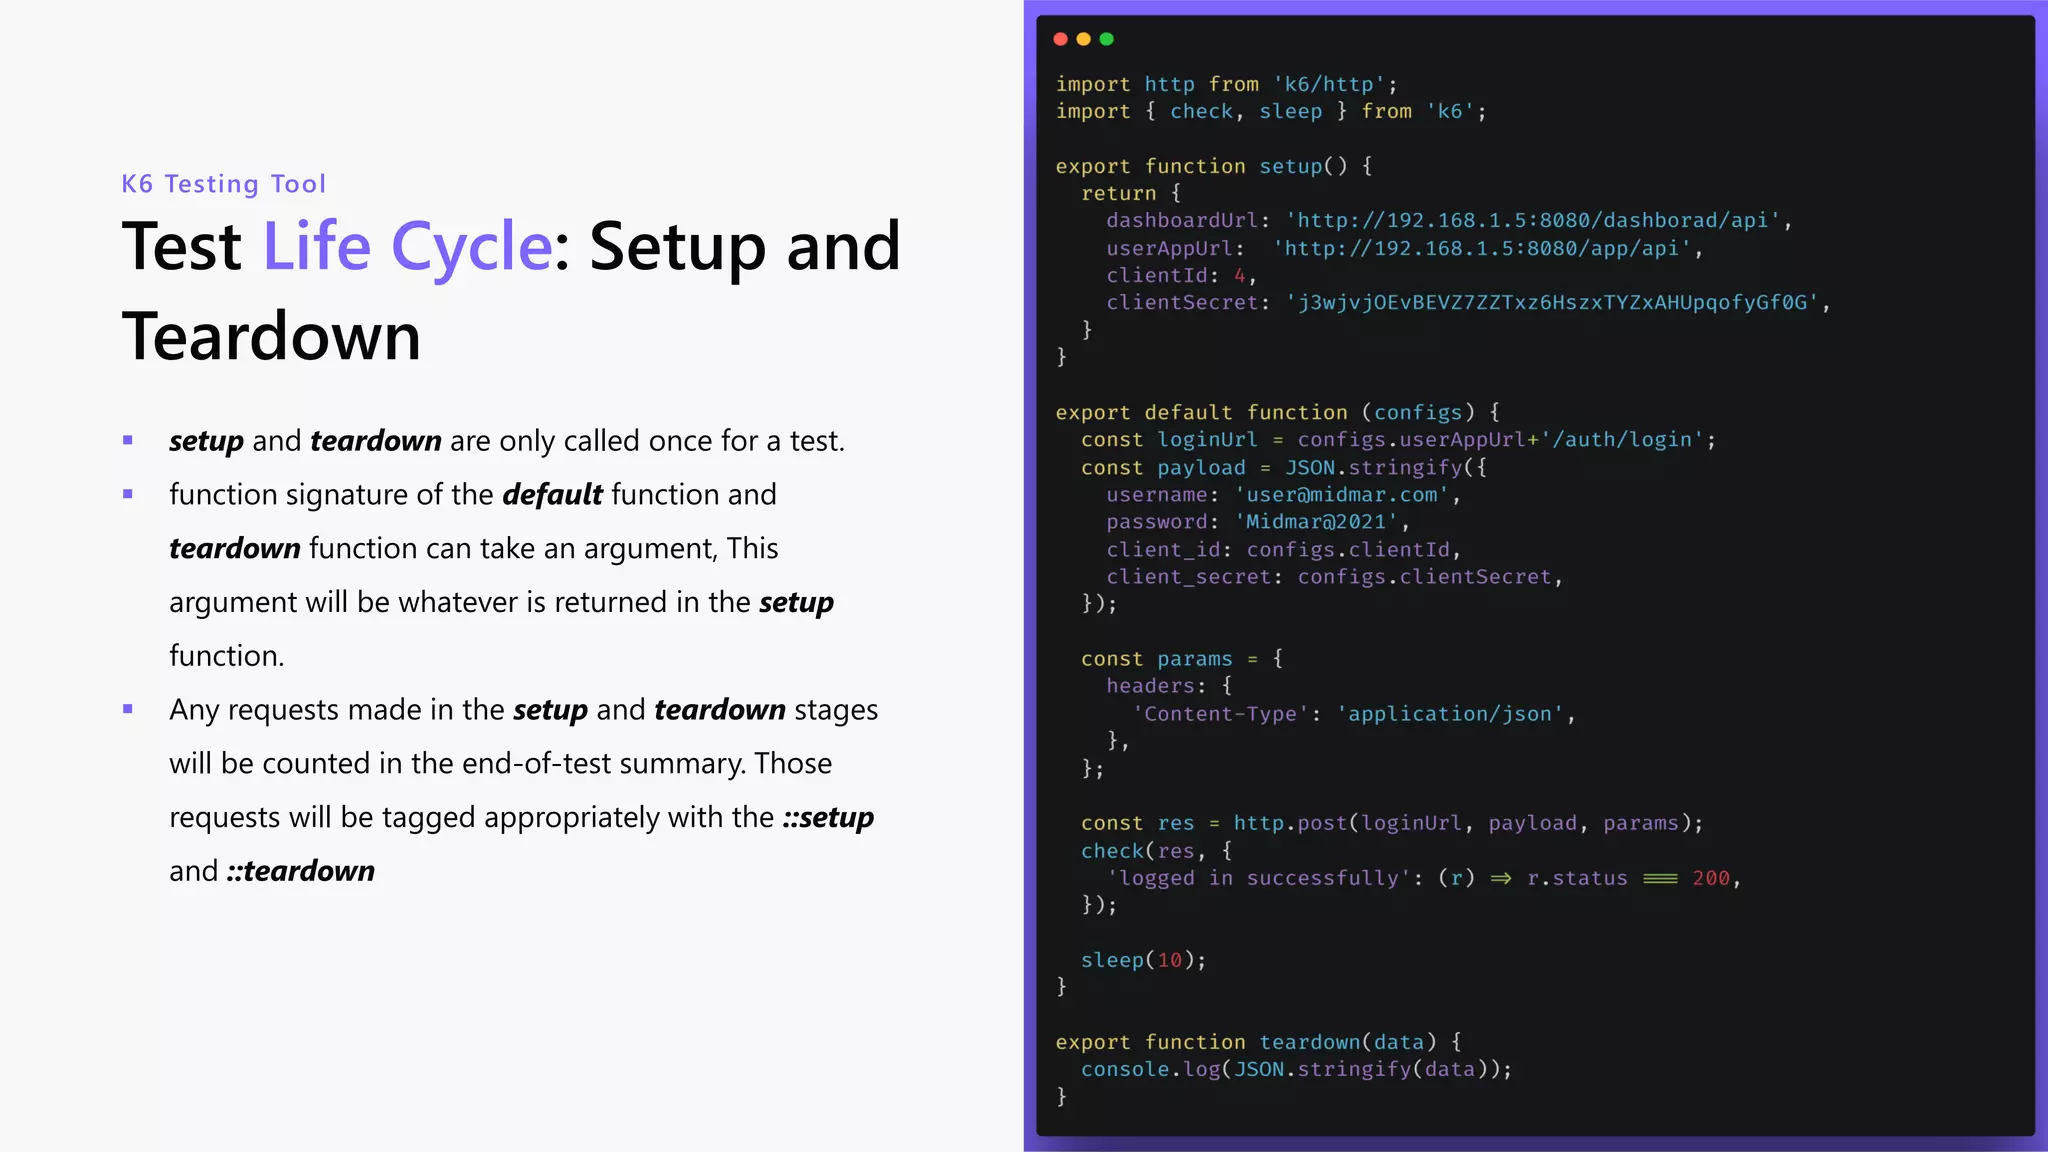Screen dimensions: 2048x1152
Task: Click 'client_secret: configs.clientSecret' line
Action: 1334,576
